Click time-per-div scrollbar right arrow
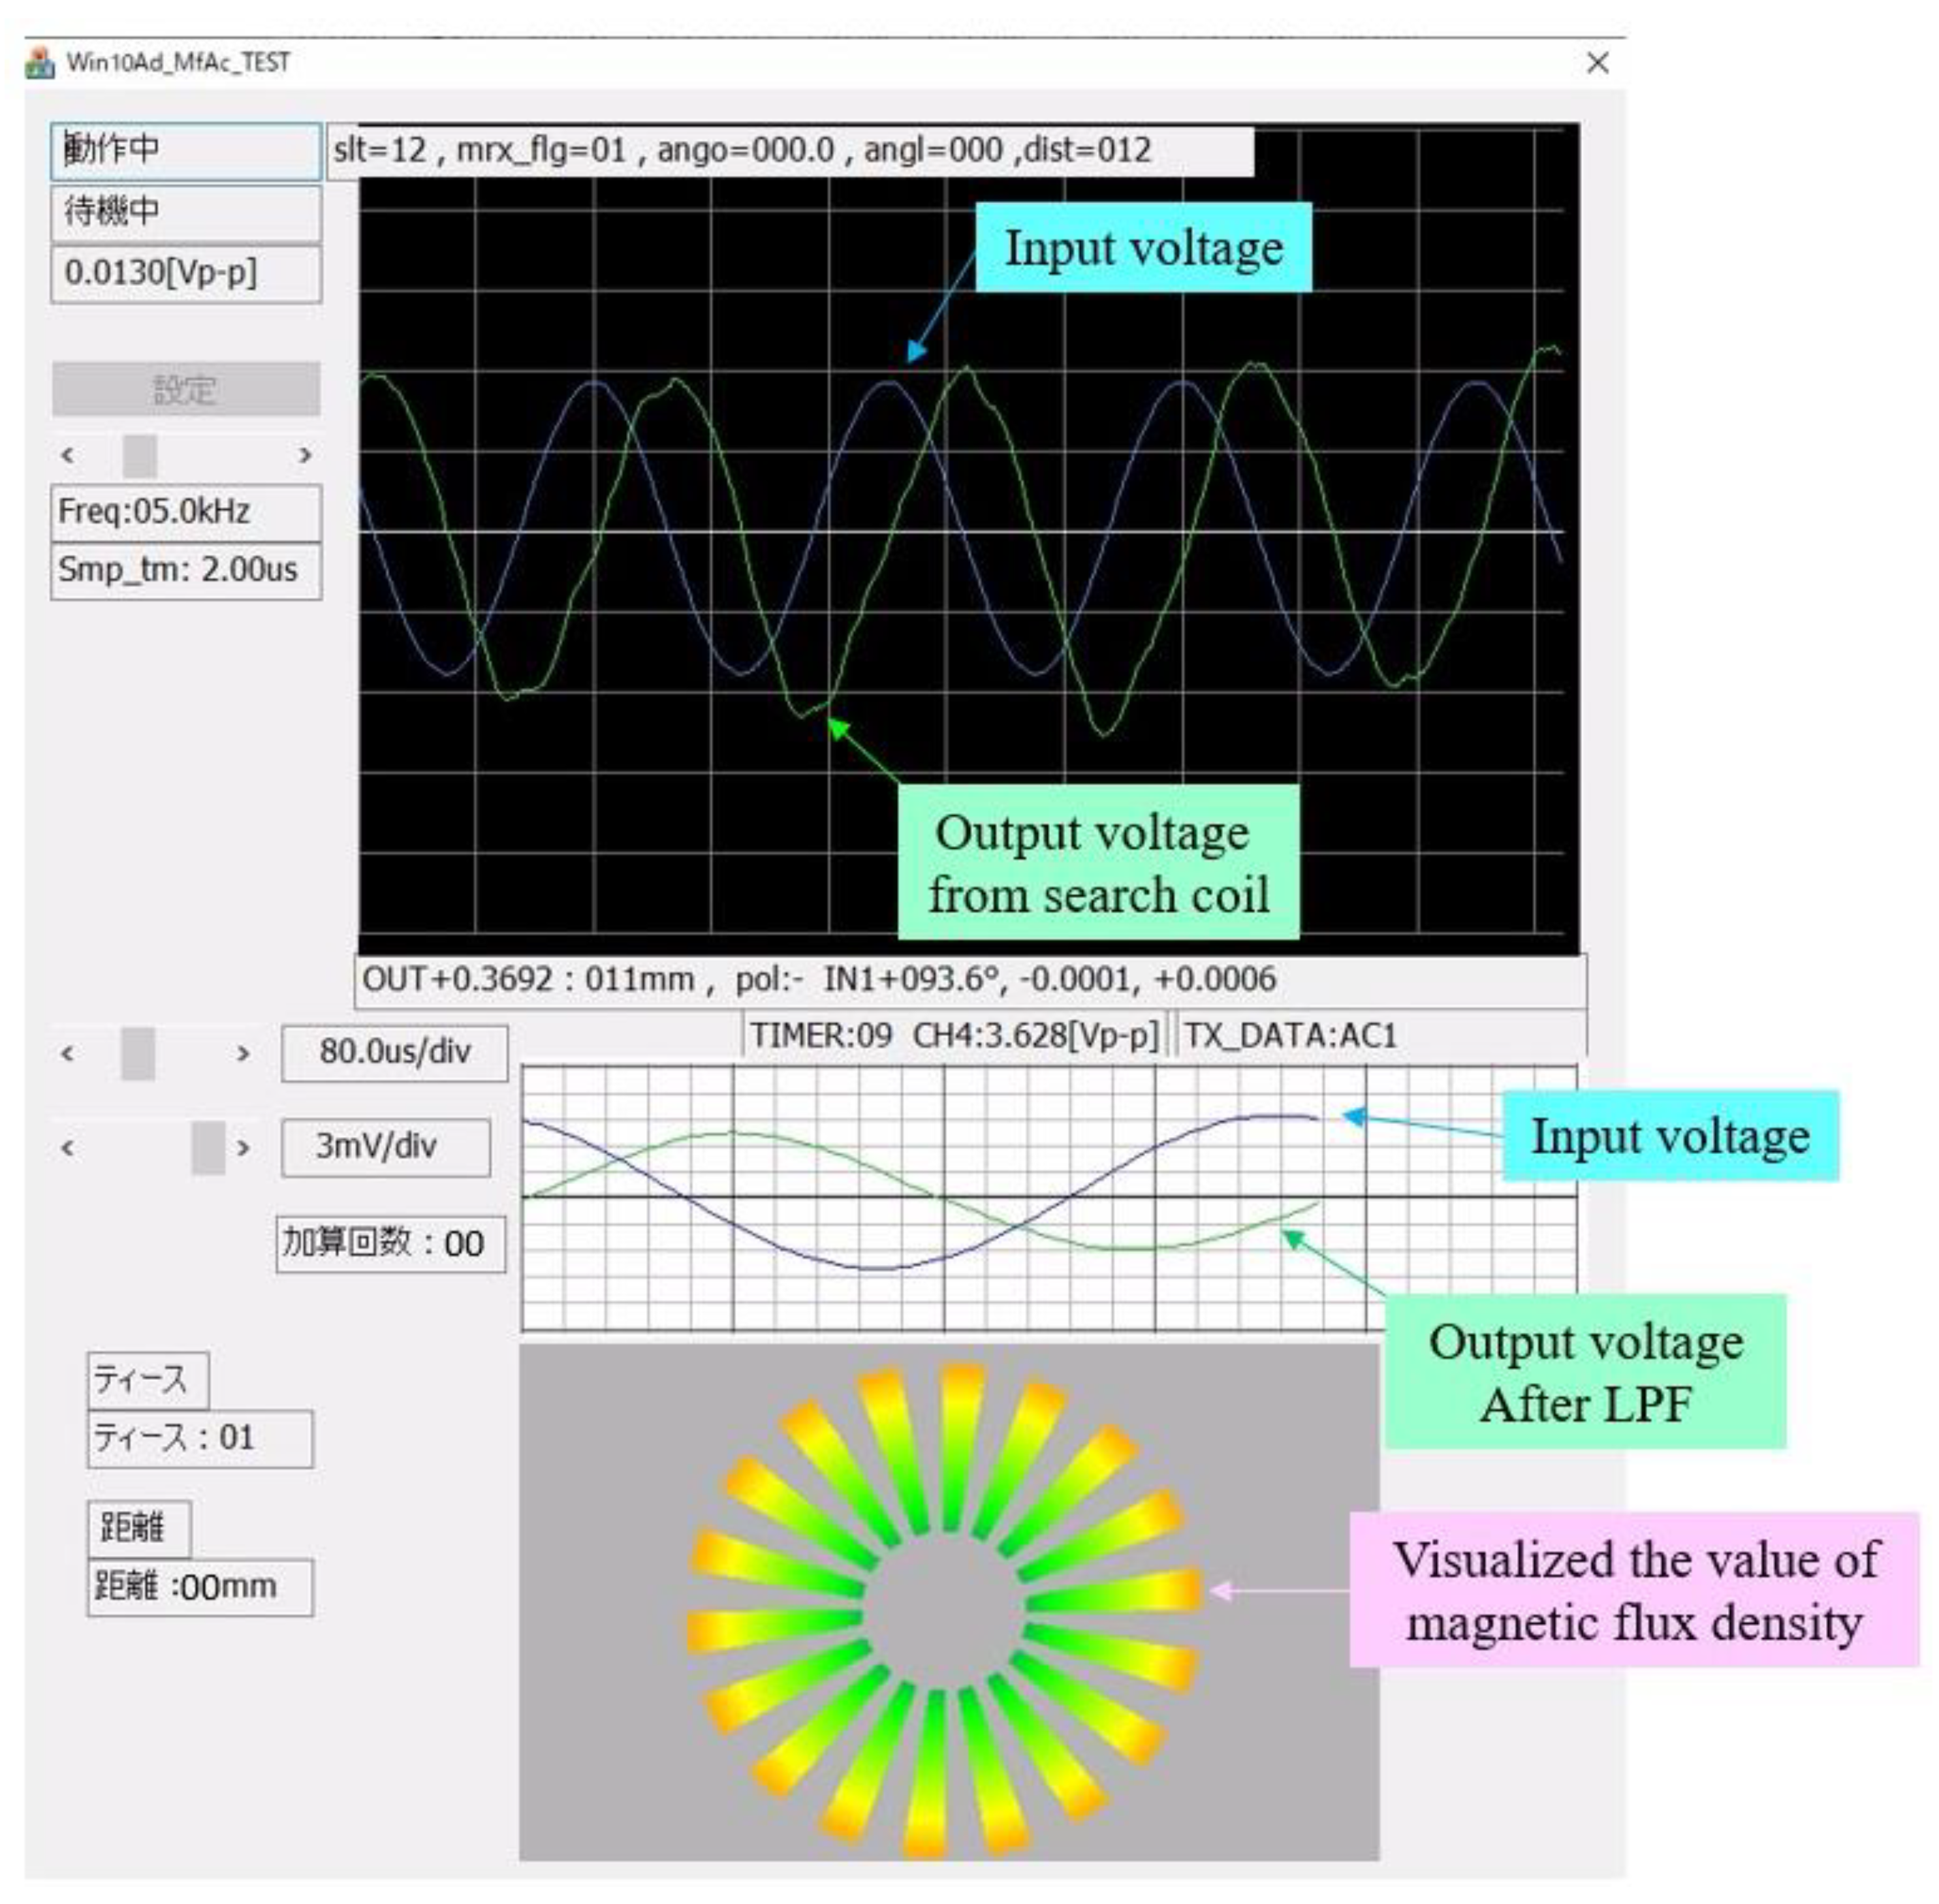 pos(243,1053)
